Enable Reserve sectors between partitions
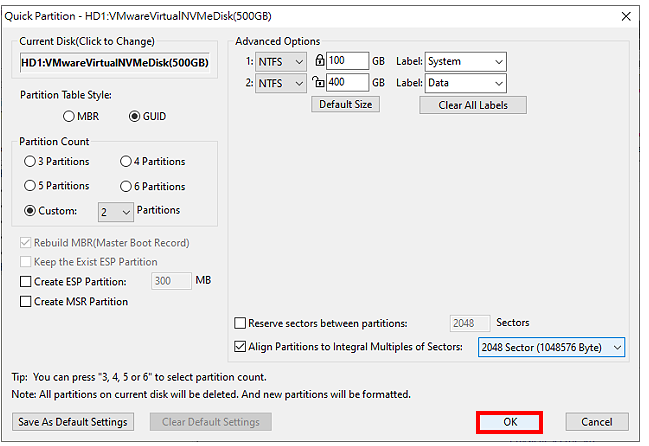This screenshot has height=446, width=649. 240,323
